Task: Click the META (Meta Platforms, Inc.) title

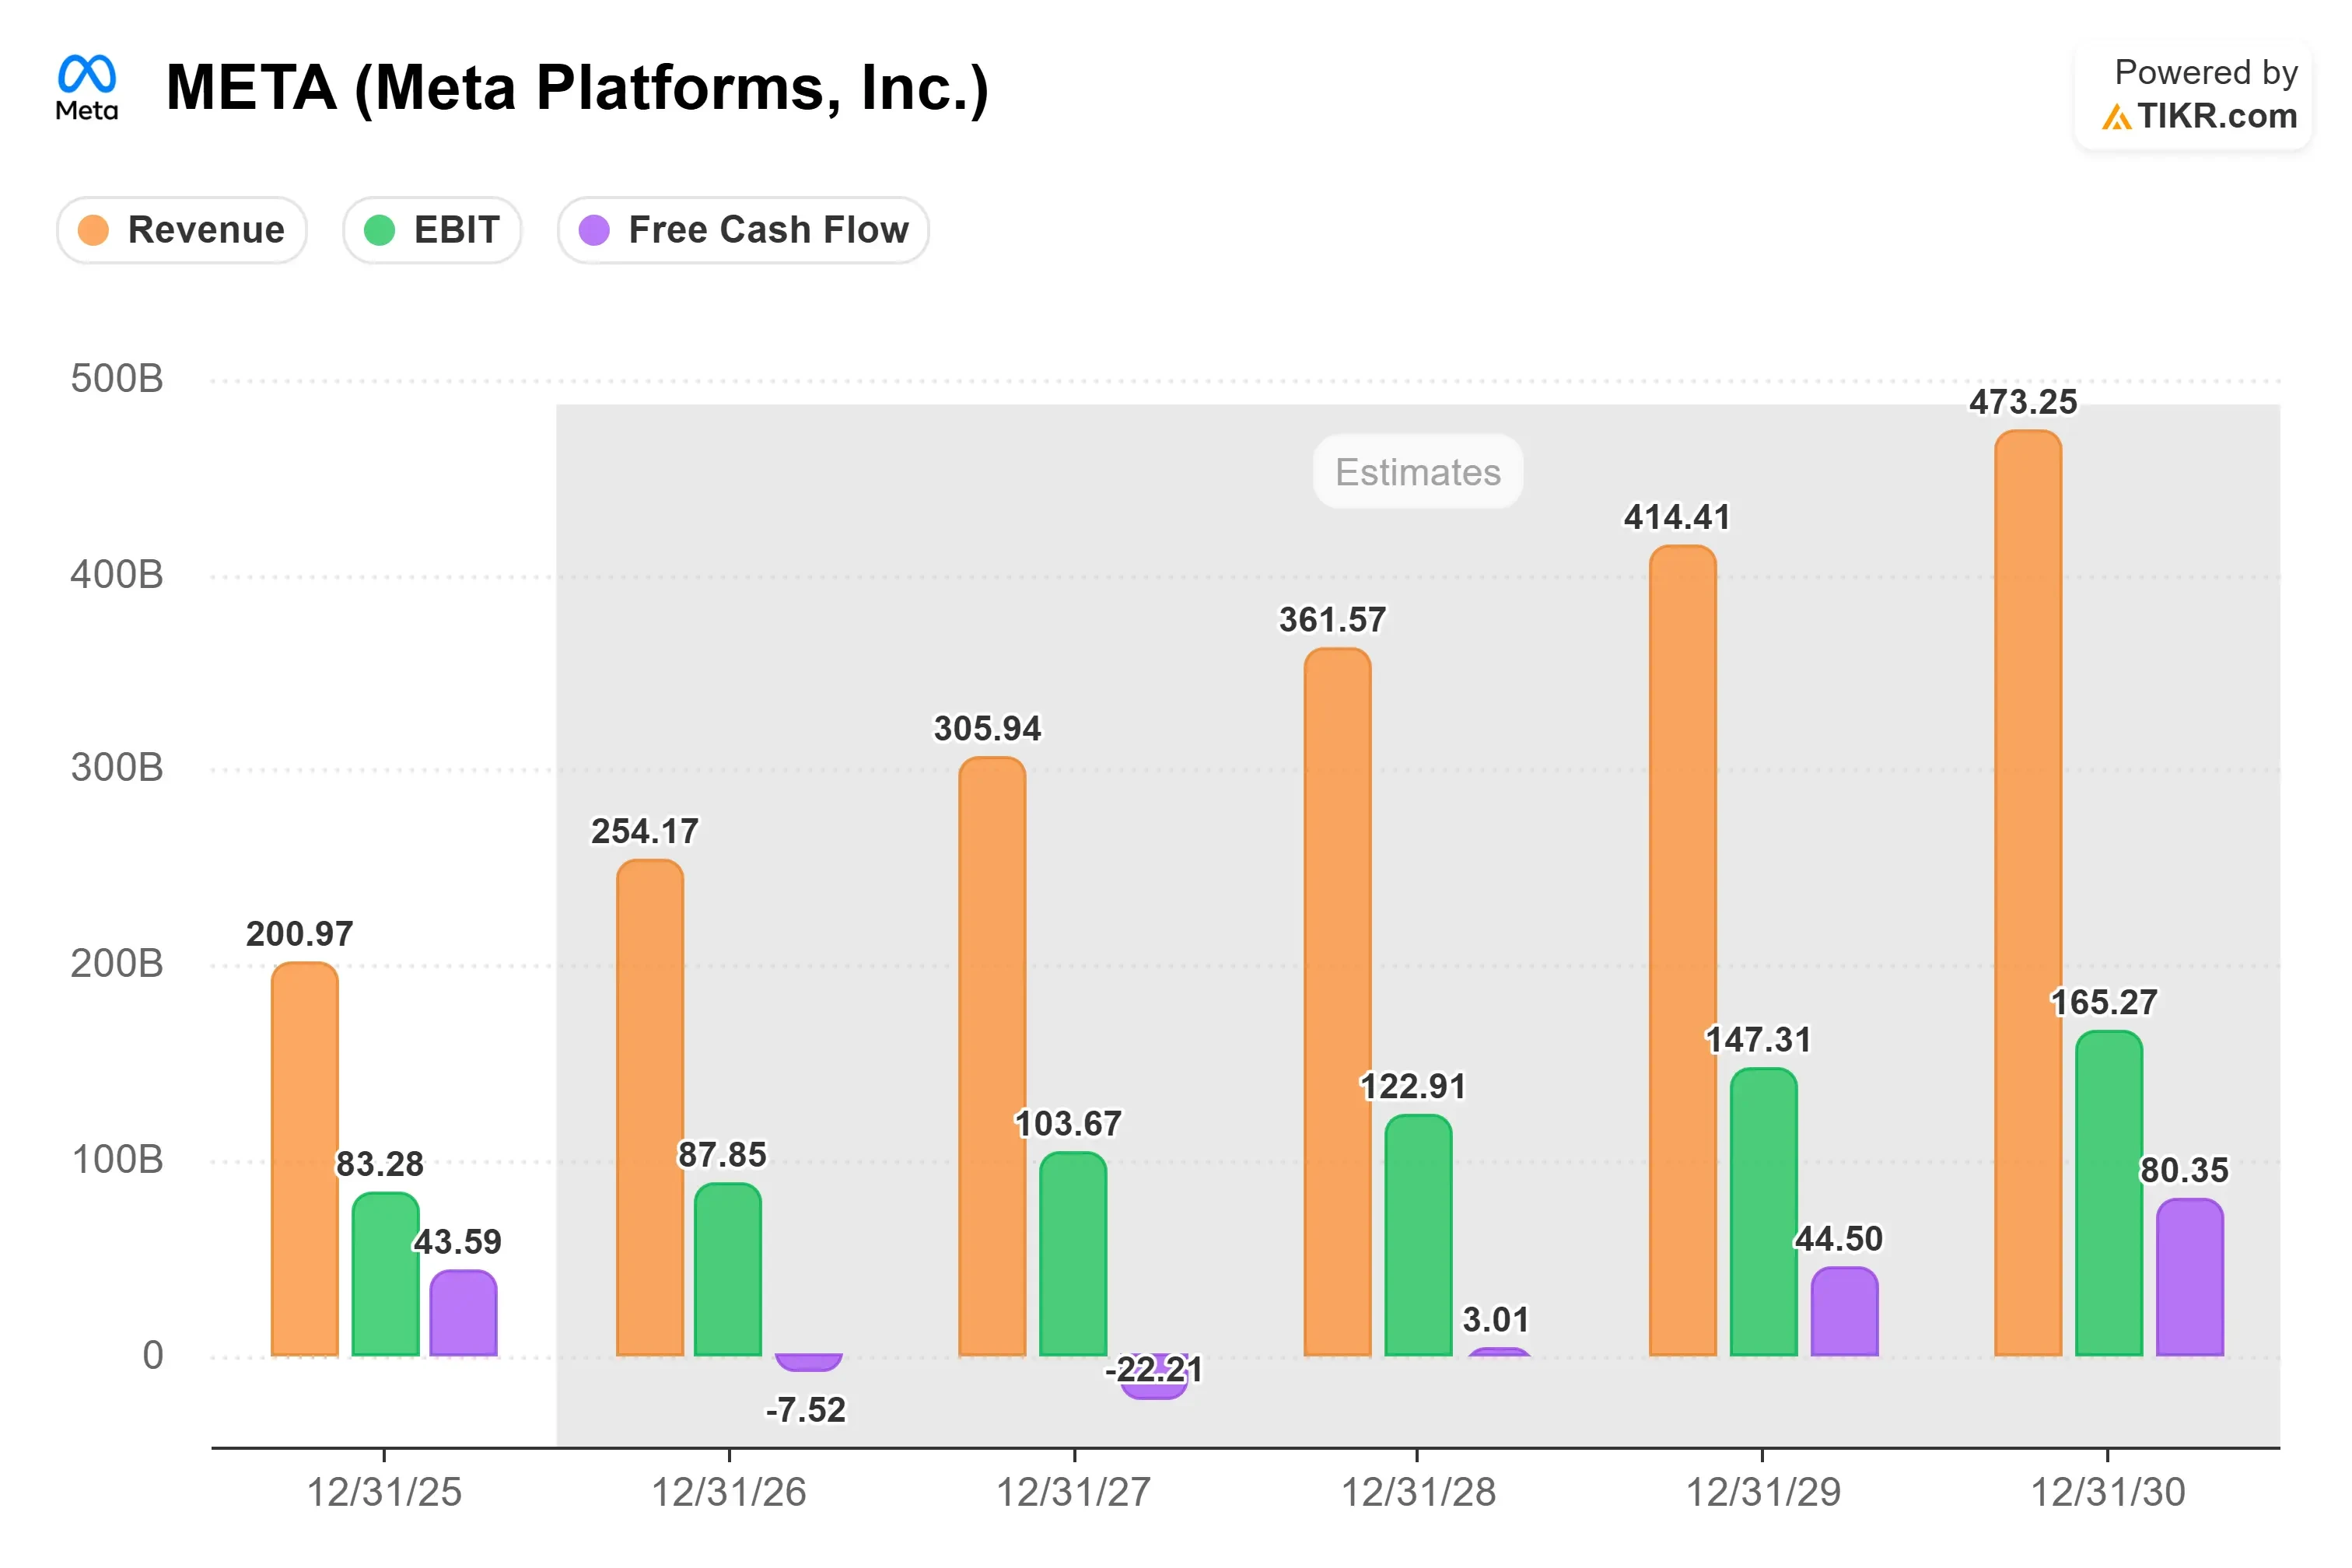Action: coord(577,88)
